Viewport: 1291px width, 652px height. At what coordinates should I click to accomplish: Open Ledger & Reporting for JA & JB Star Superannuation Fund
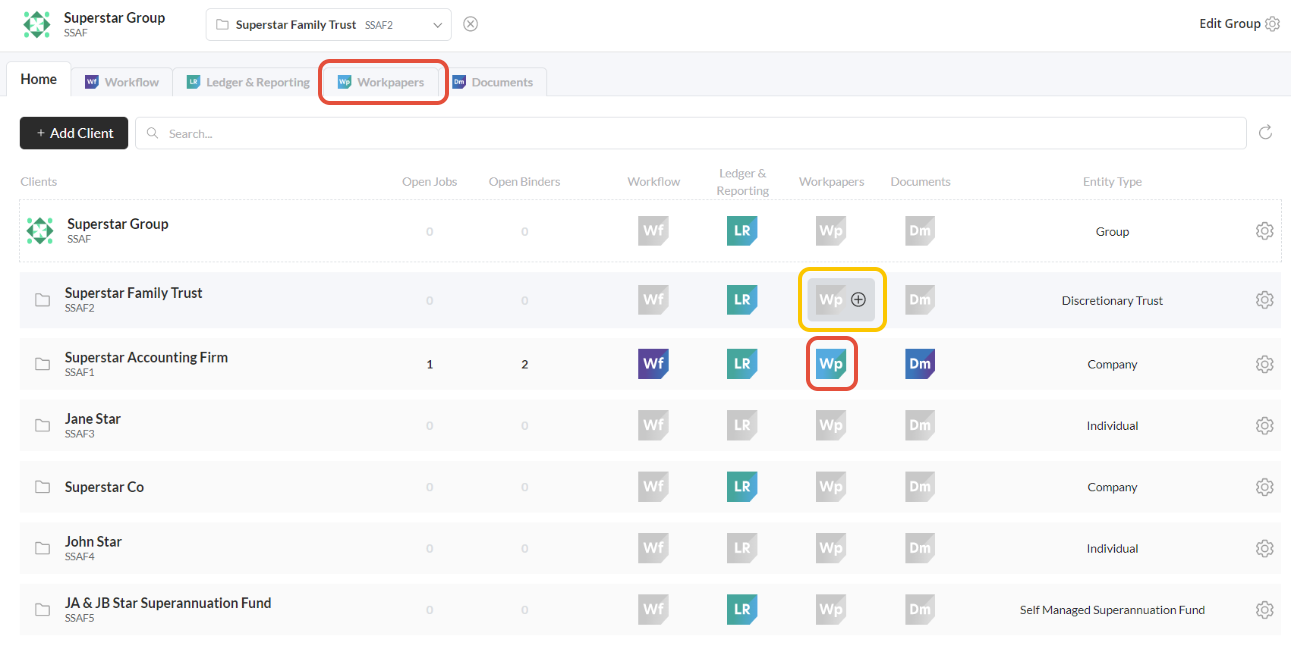point(742,609)
